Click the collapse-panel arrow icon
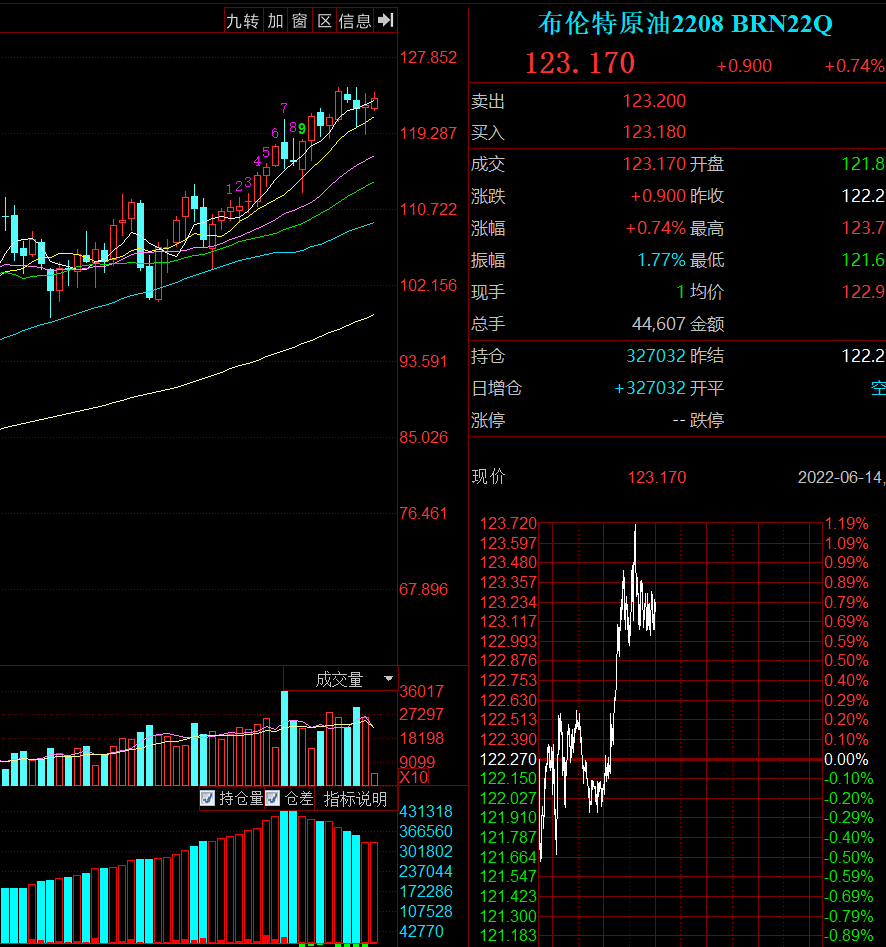 [x=385, y=21]
